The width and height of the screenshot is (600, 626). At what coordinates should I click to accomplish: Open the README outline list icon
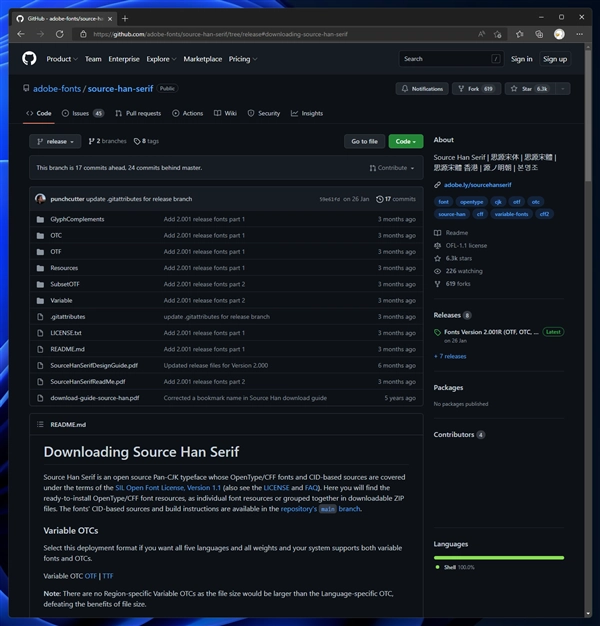click(x=40, y=424)
